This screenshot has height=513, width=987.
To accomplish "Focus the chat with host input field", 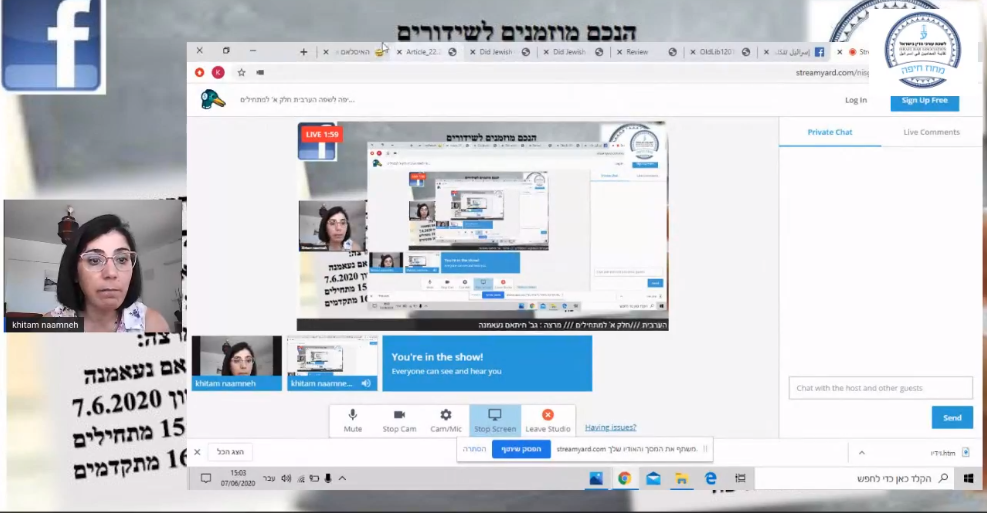I will coord(881,388).
